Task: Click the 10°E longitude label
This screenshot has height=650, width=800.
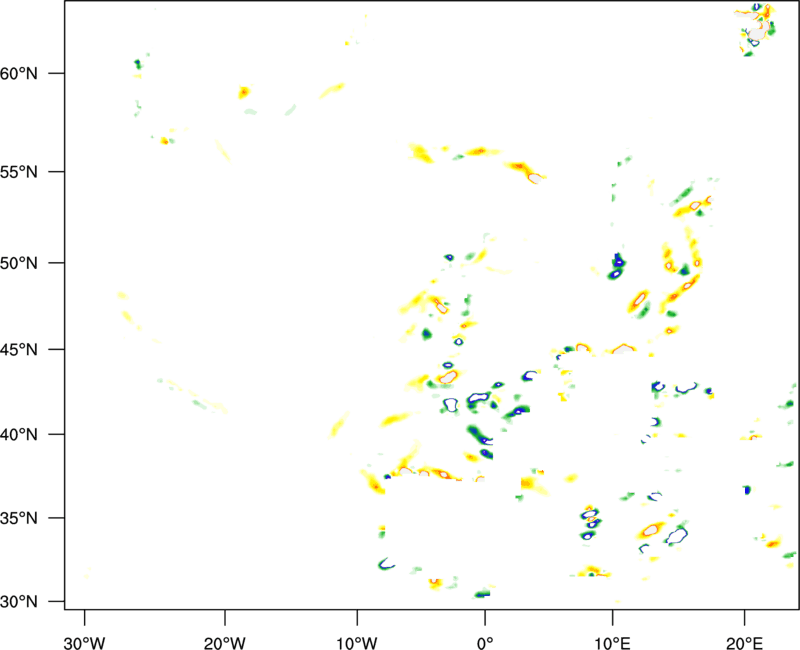Action: point(612,643)
